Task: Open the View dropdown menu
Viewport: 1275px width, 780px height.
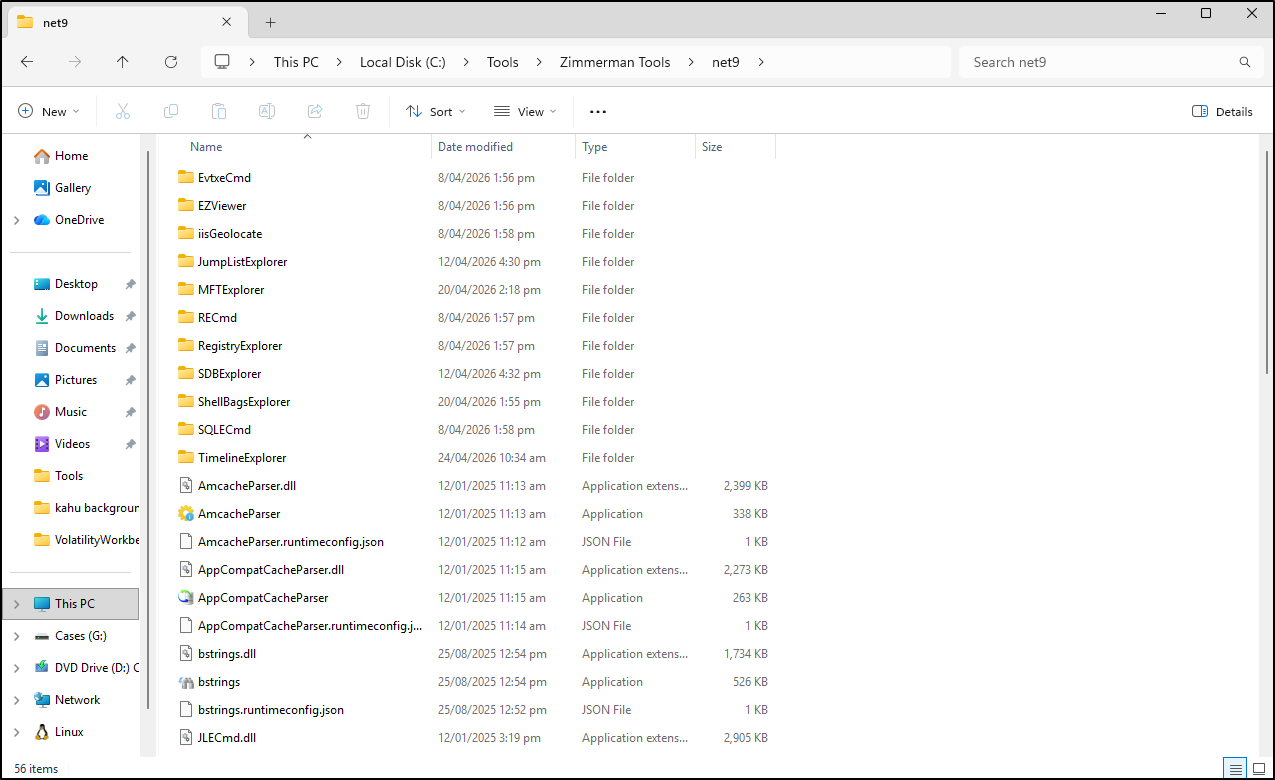Action: pos(526,112)
